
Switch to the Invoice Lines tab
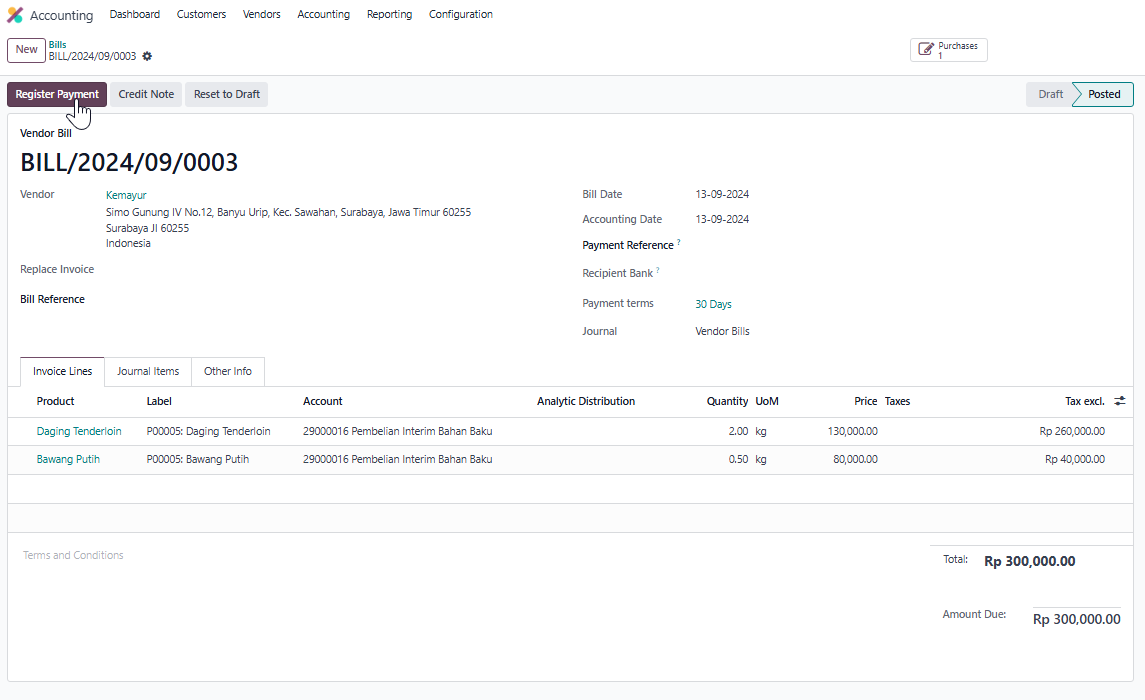(x=62, y=372)
